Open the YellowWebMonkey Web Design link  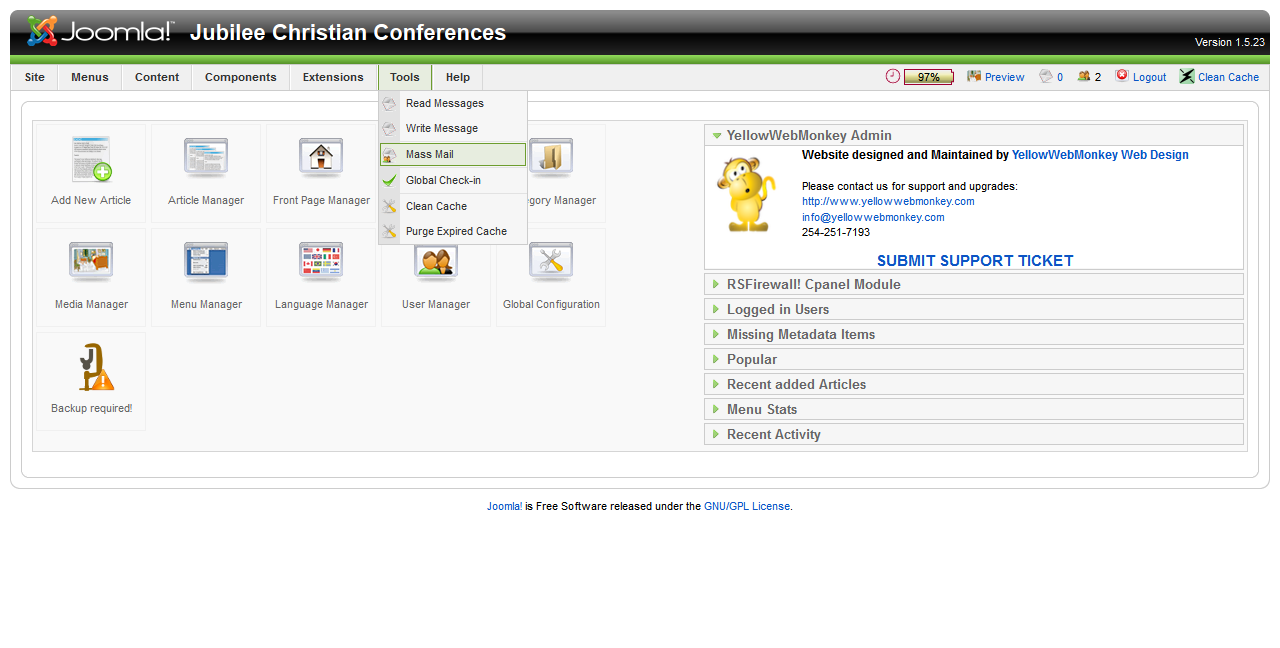click(1100, 155)
